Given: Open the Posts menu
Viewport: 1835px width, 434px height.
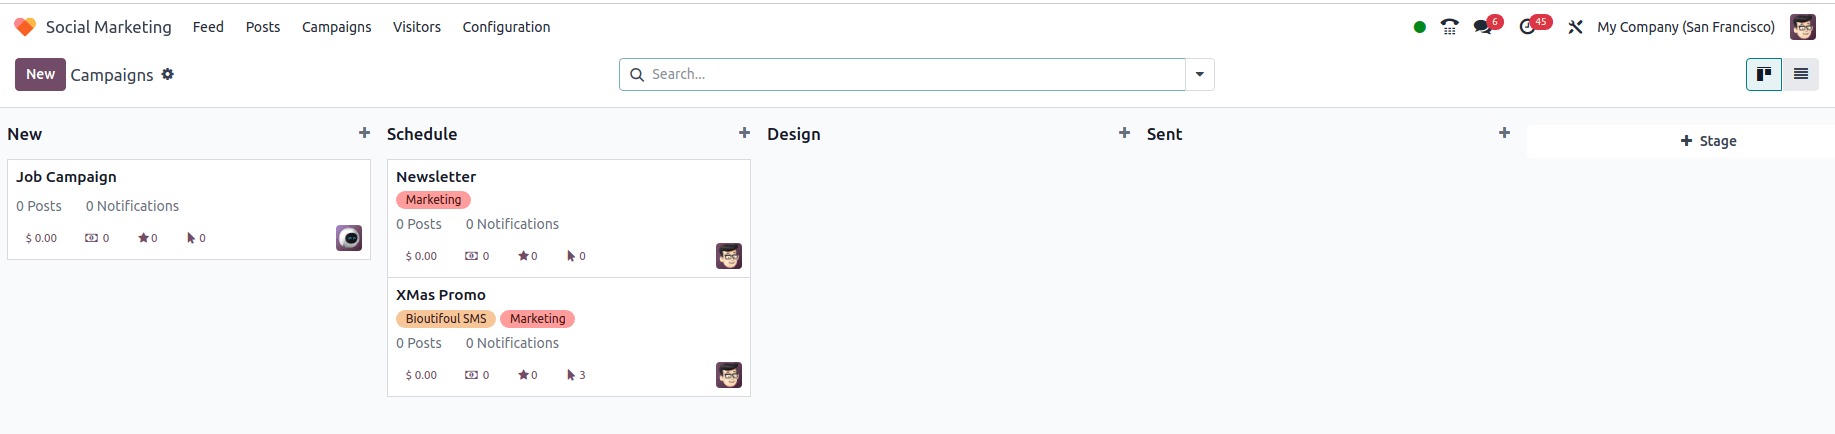Looking at the screenshot, I should pyautogui.click(x=263, y=27).
